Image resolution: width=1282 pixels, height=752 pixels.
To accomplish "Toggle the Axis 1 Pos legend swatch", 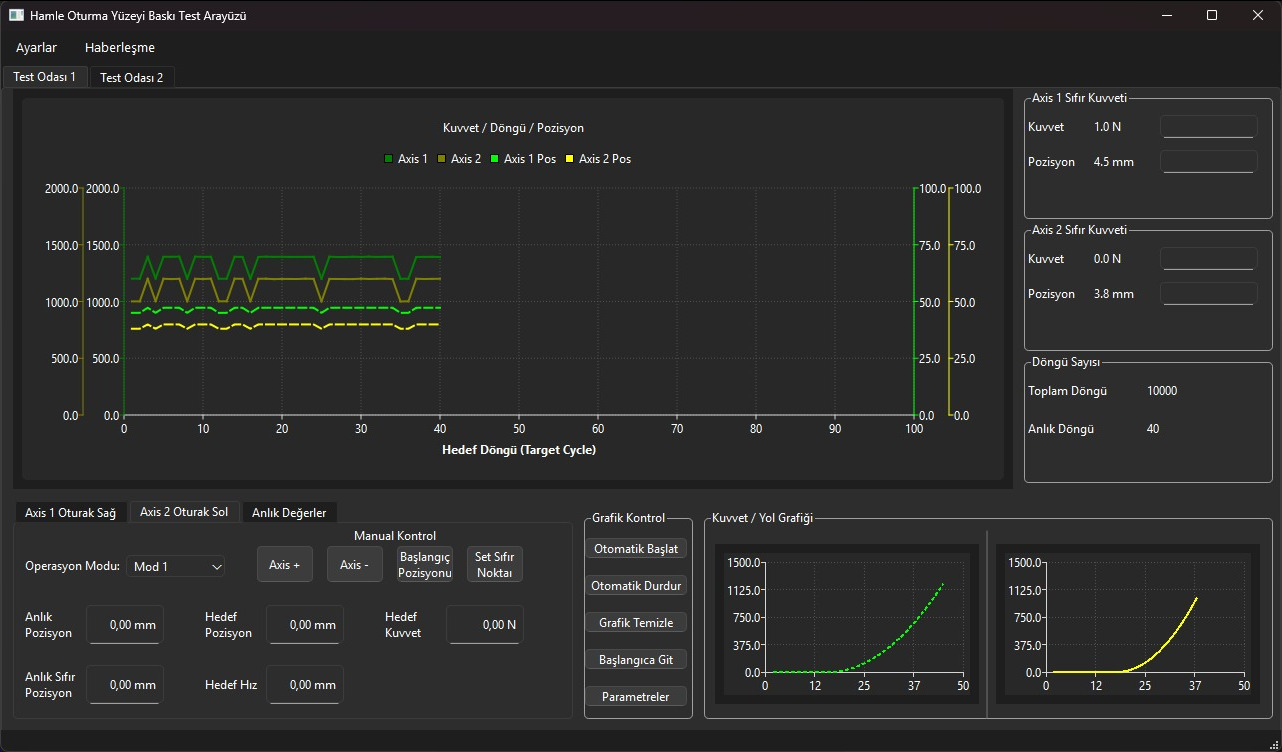I will 495,159.
